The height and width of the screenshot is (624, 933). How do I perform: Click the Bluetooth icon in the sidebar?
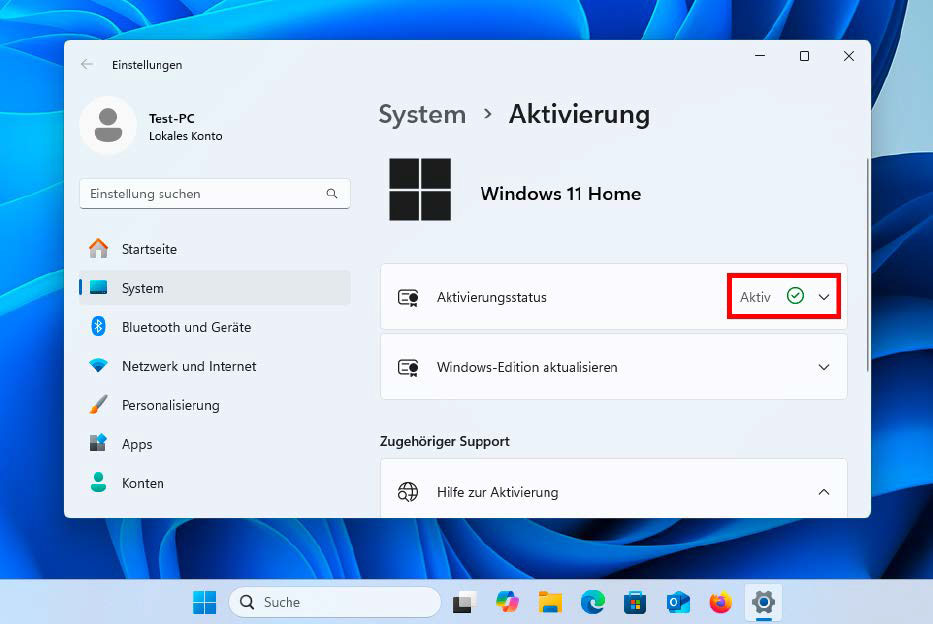pos(99,327)
